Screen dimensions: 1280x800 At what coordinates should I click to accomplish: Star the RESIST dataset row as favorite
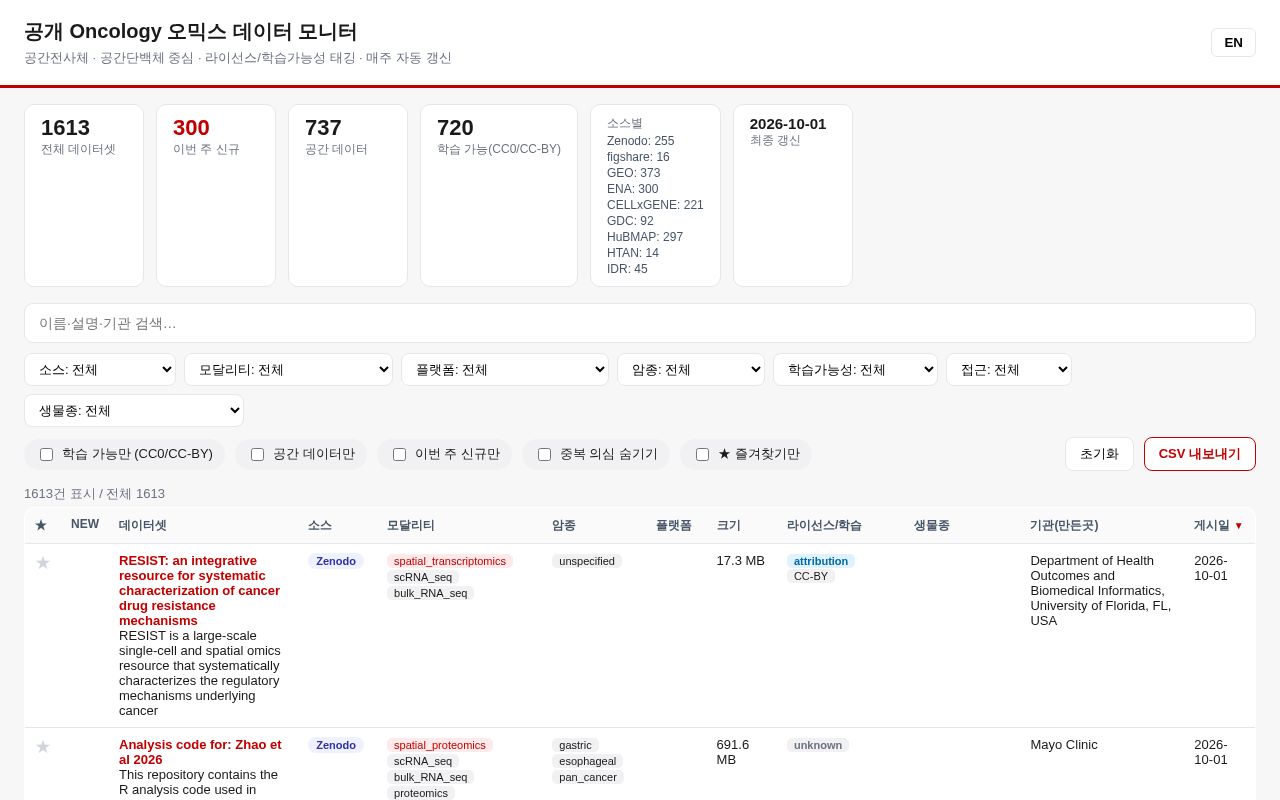click(43, 563)
